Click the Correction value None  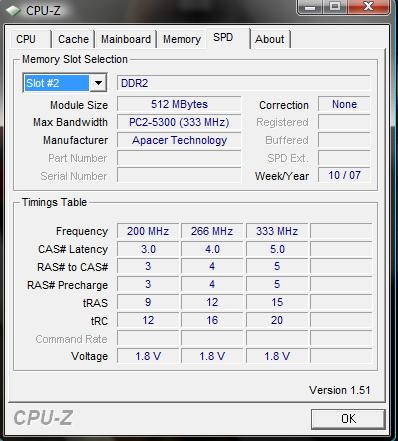click(344, 104)
